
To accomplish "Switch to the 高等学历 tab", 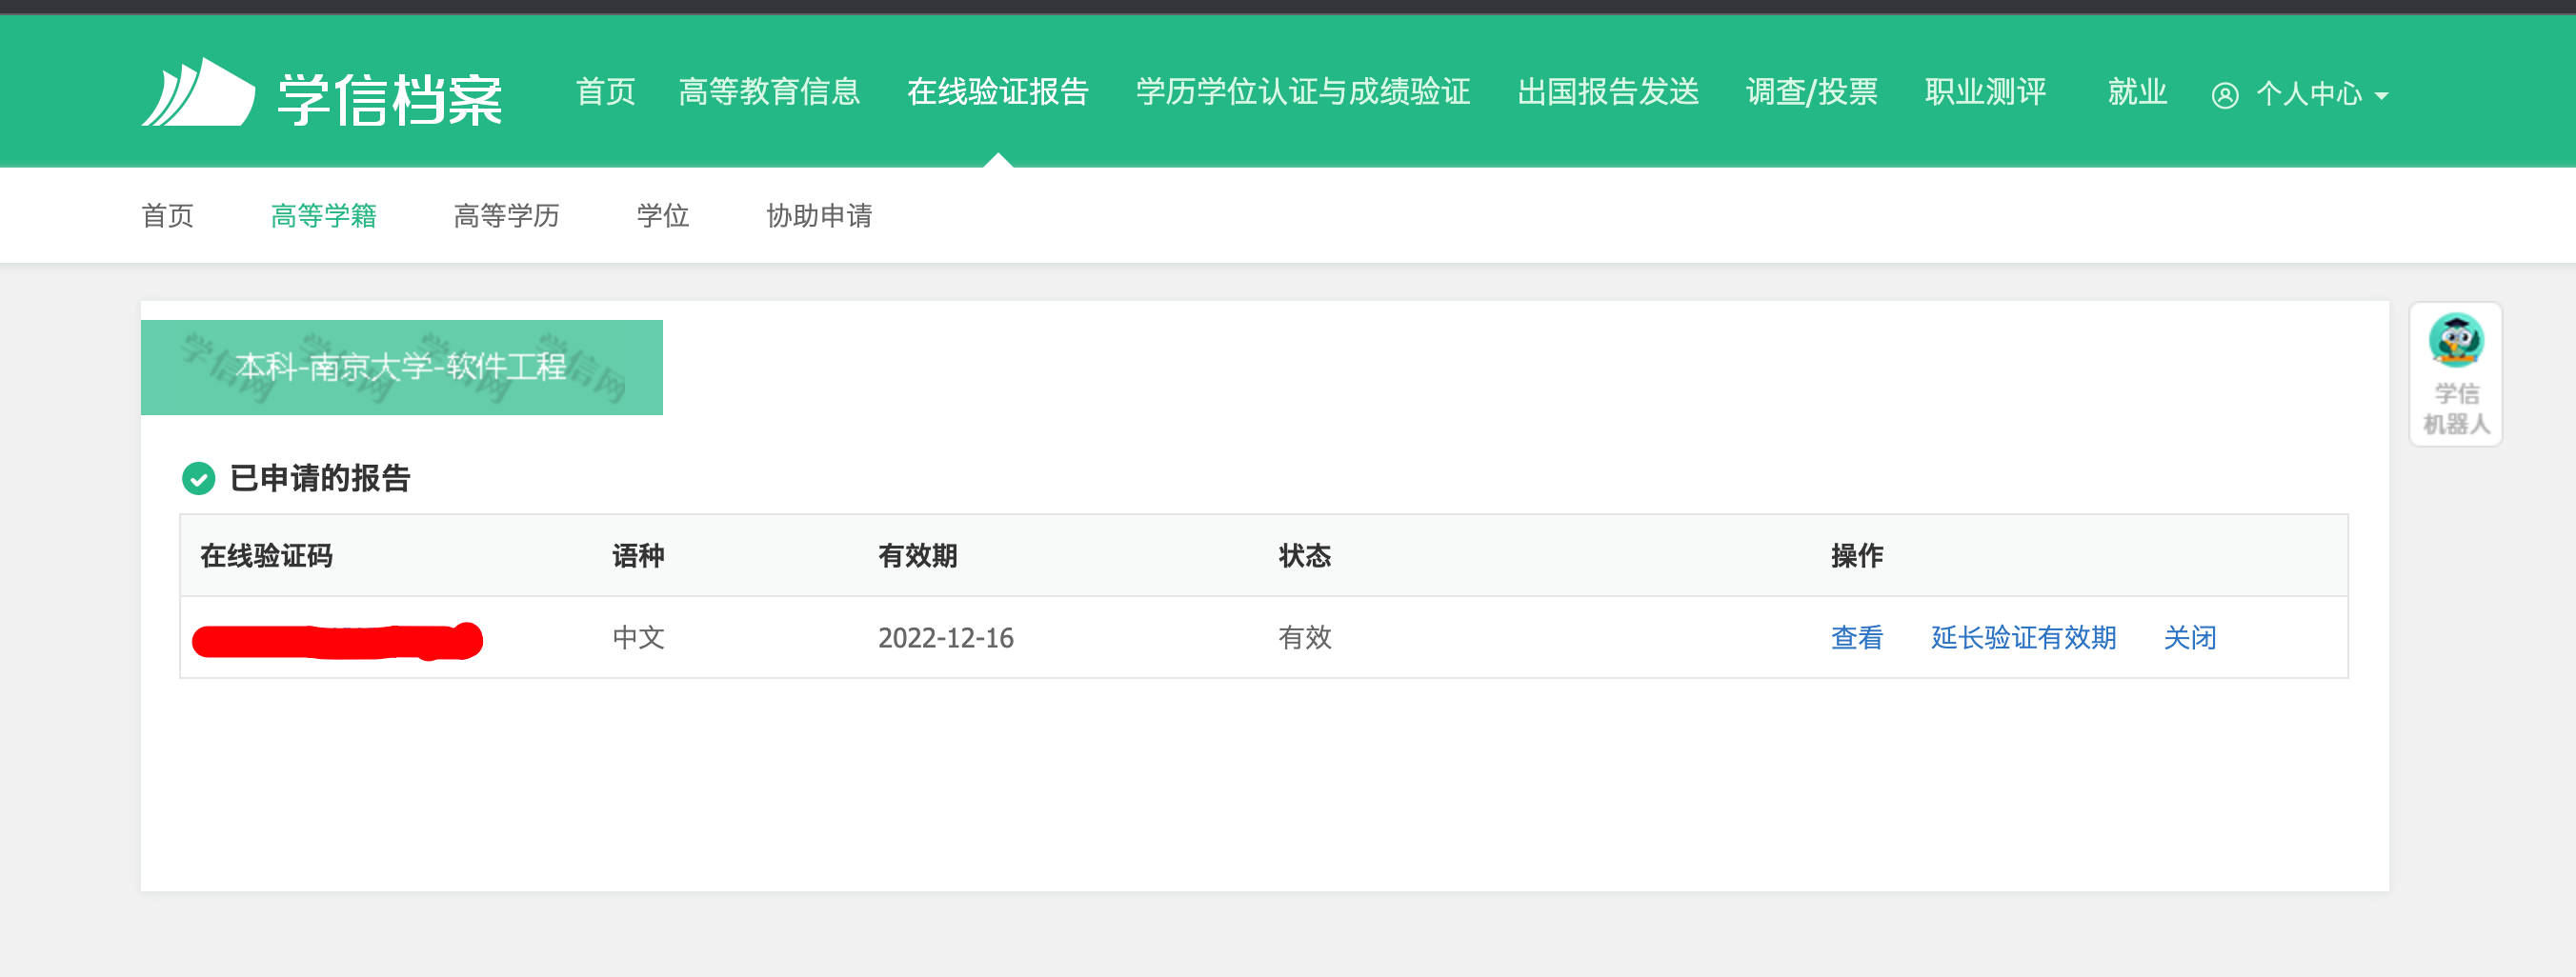I will point(505,215).
